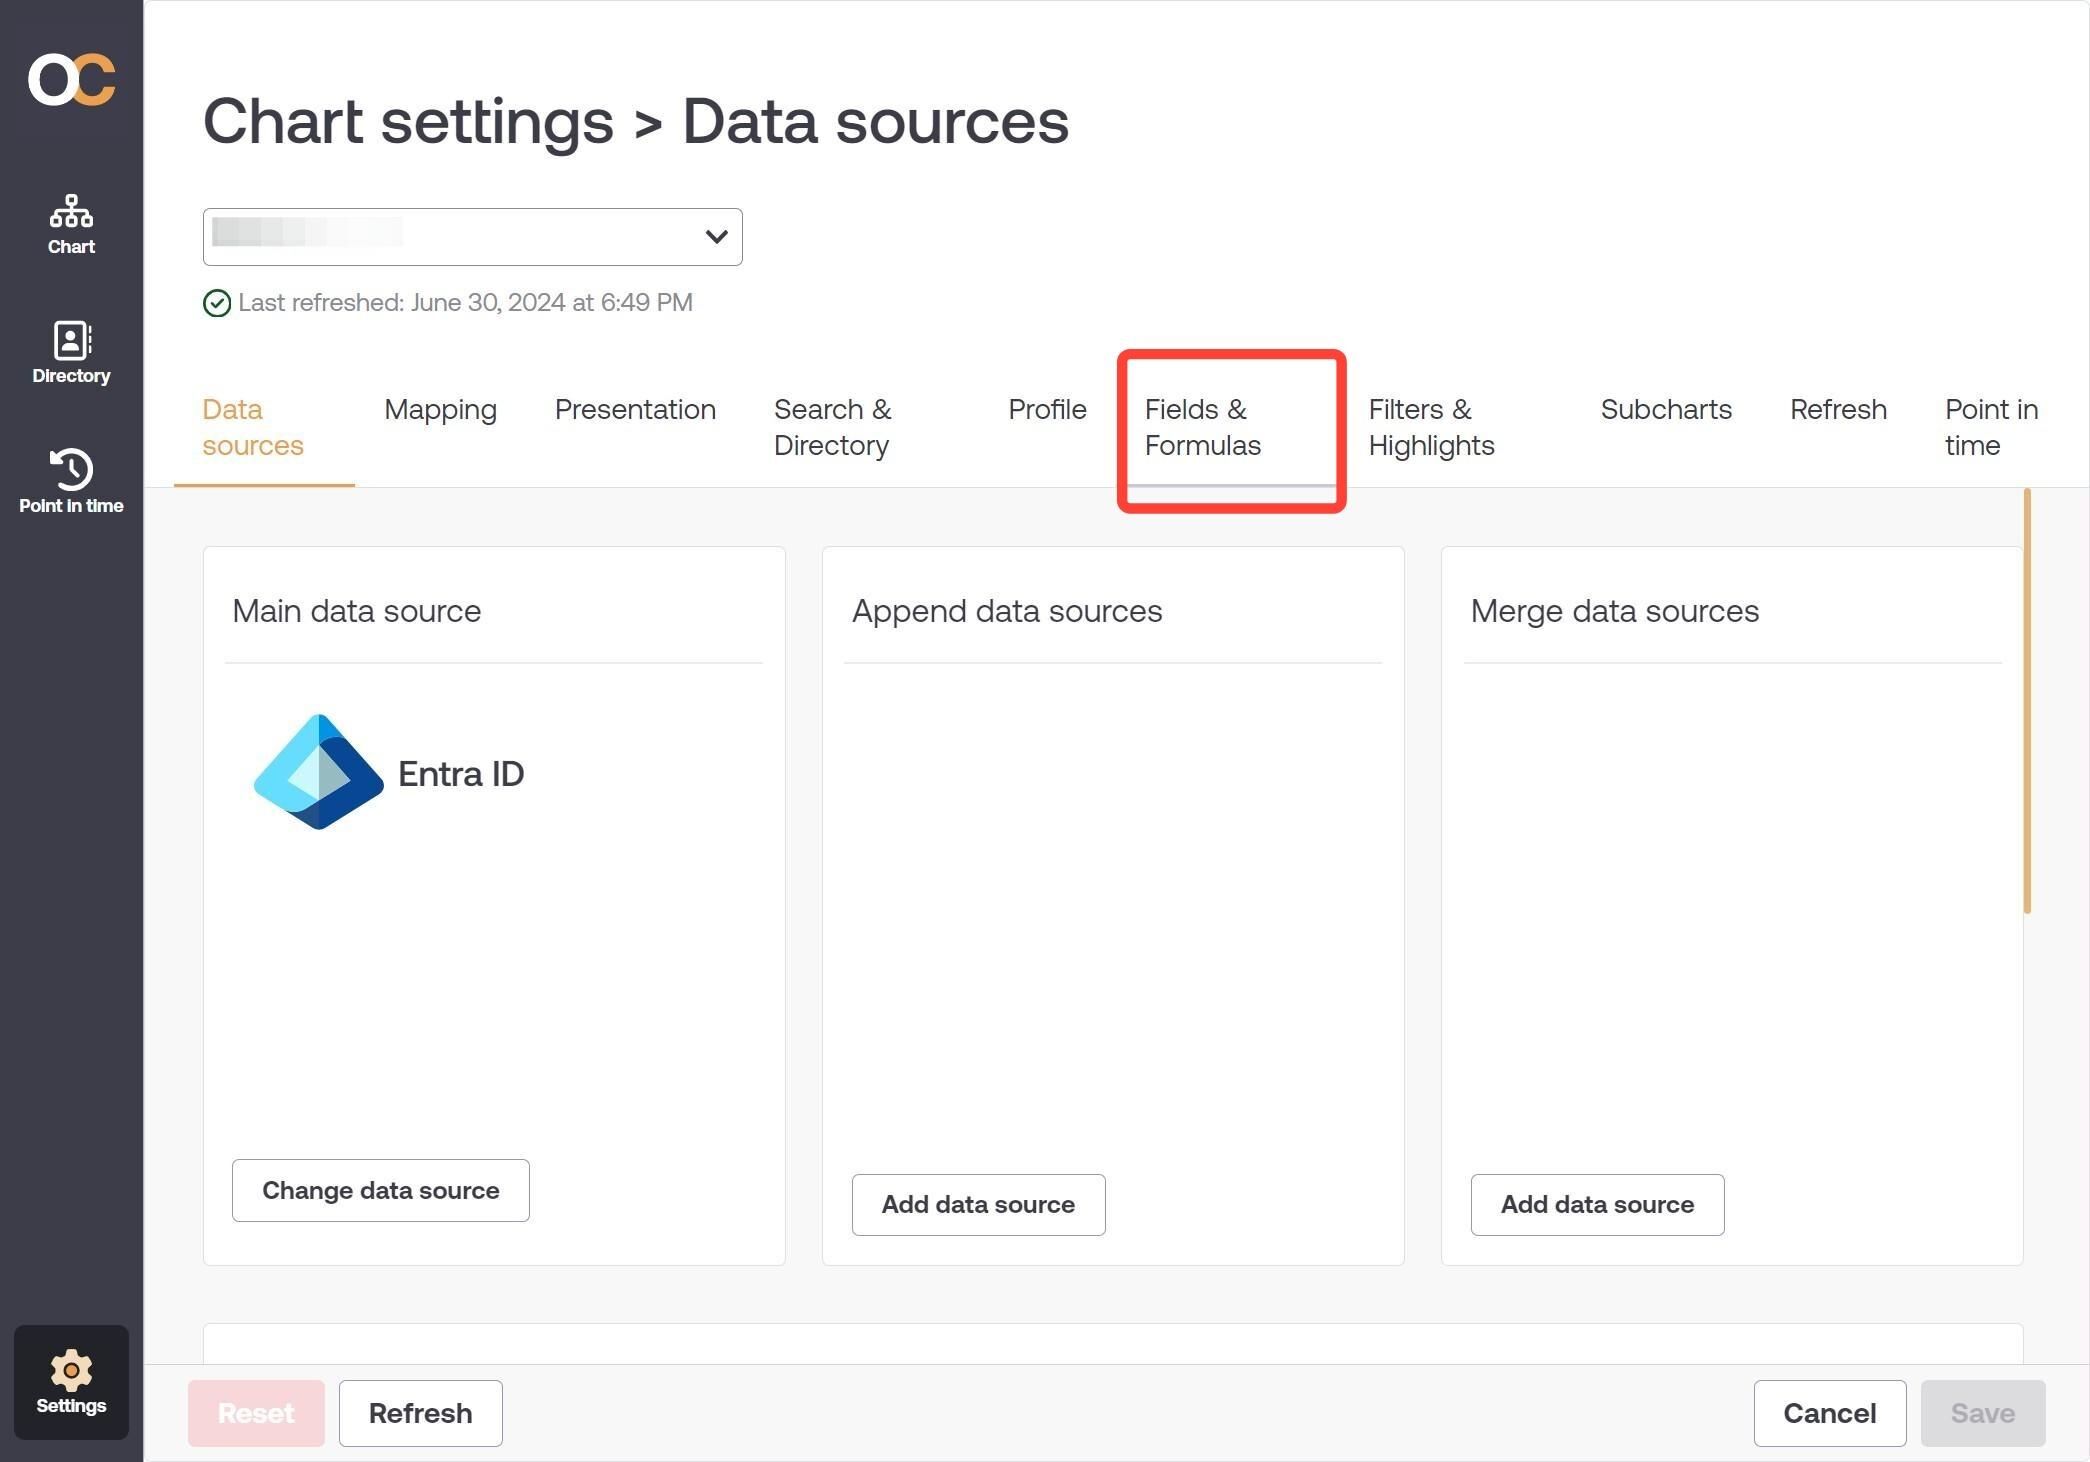The image size is (2090, 1462).
Task: Add a data source under Merge data sources
Action: (x=1596, y=1204)
